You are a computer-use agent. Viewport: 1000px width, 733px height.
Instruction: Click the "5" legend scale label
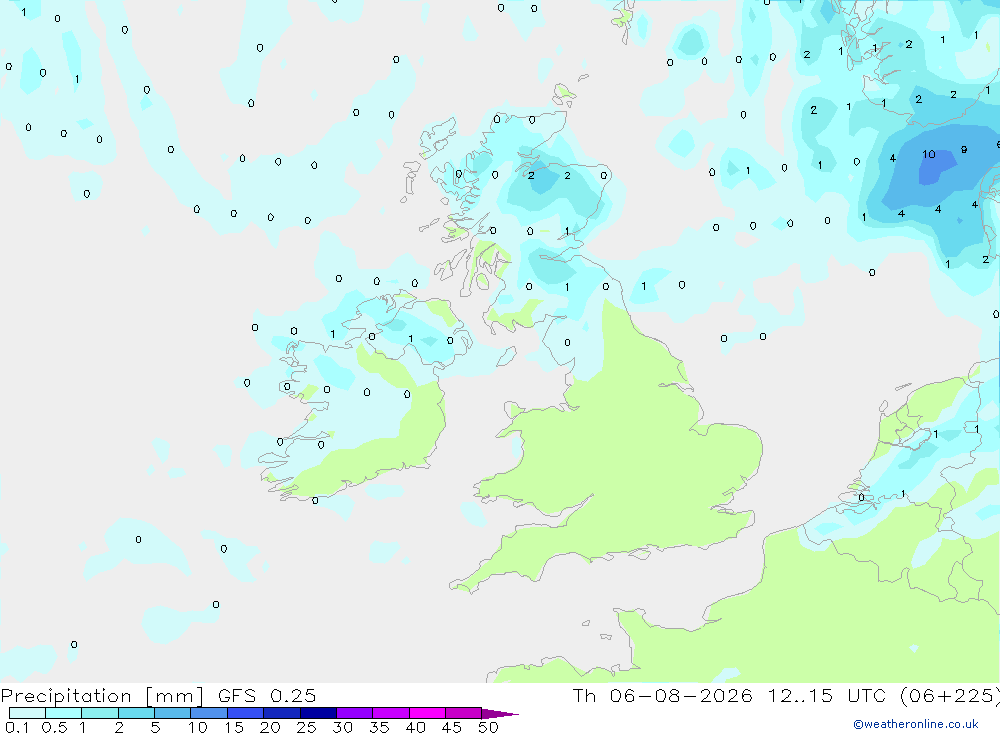pyautogui.click(x=155, y=727)
